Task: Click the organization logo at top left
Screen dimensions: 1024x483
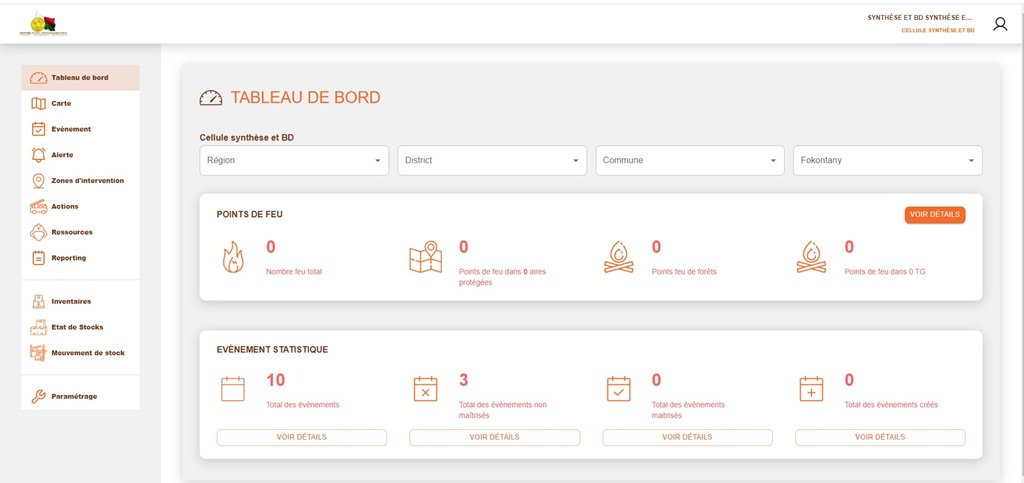Action: click(42, 26)
